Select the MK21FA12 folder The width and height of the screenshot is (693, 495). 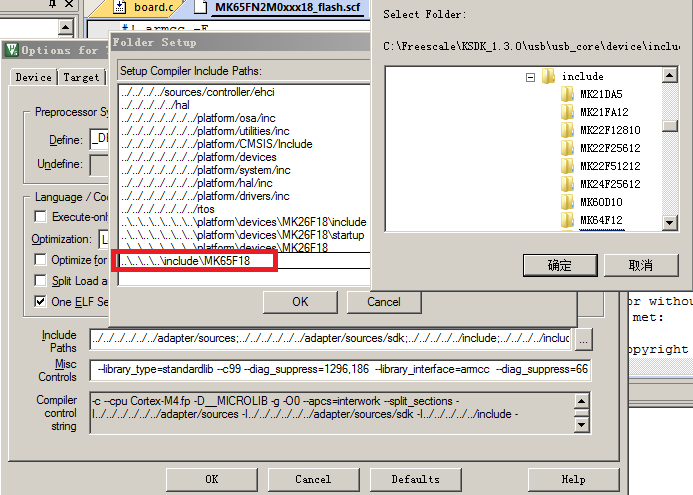(604, 112)
